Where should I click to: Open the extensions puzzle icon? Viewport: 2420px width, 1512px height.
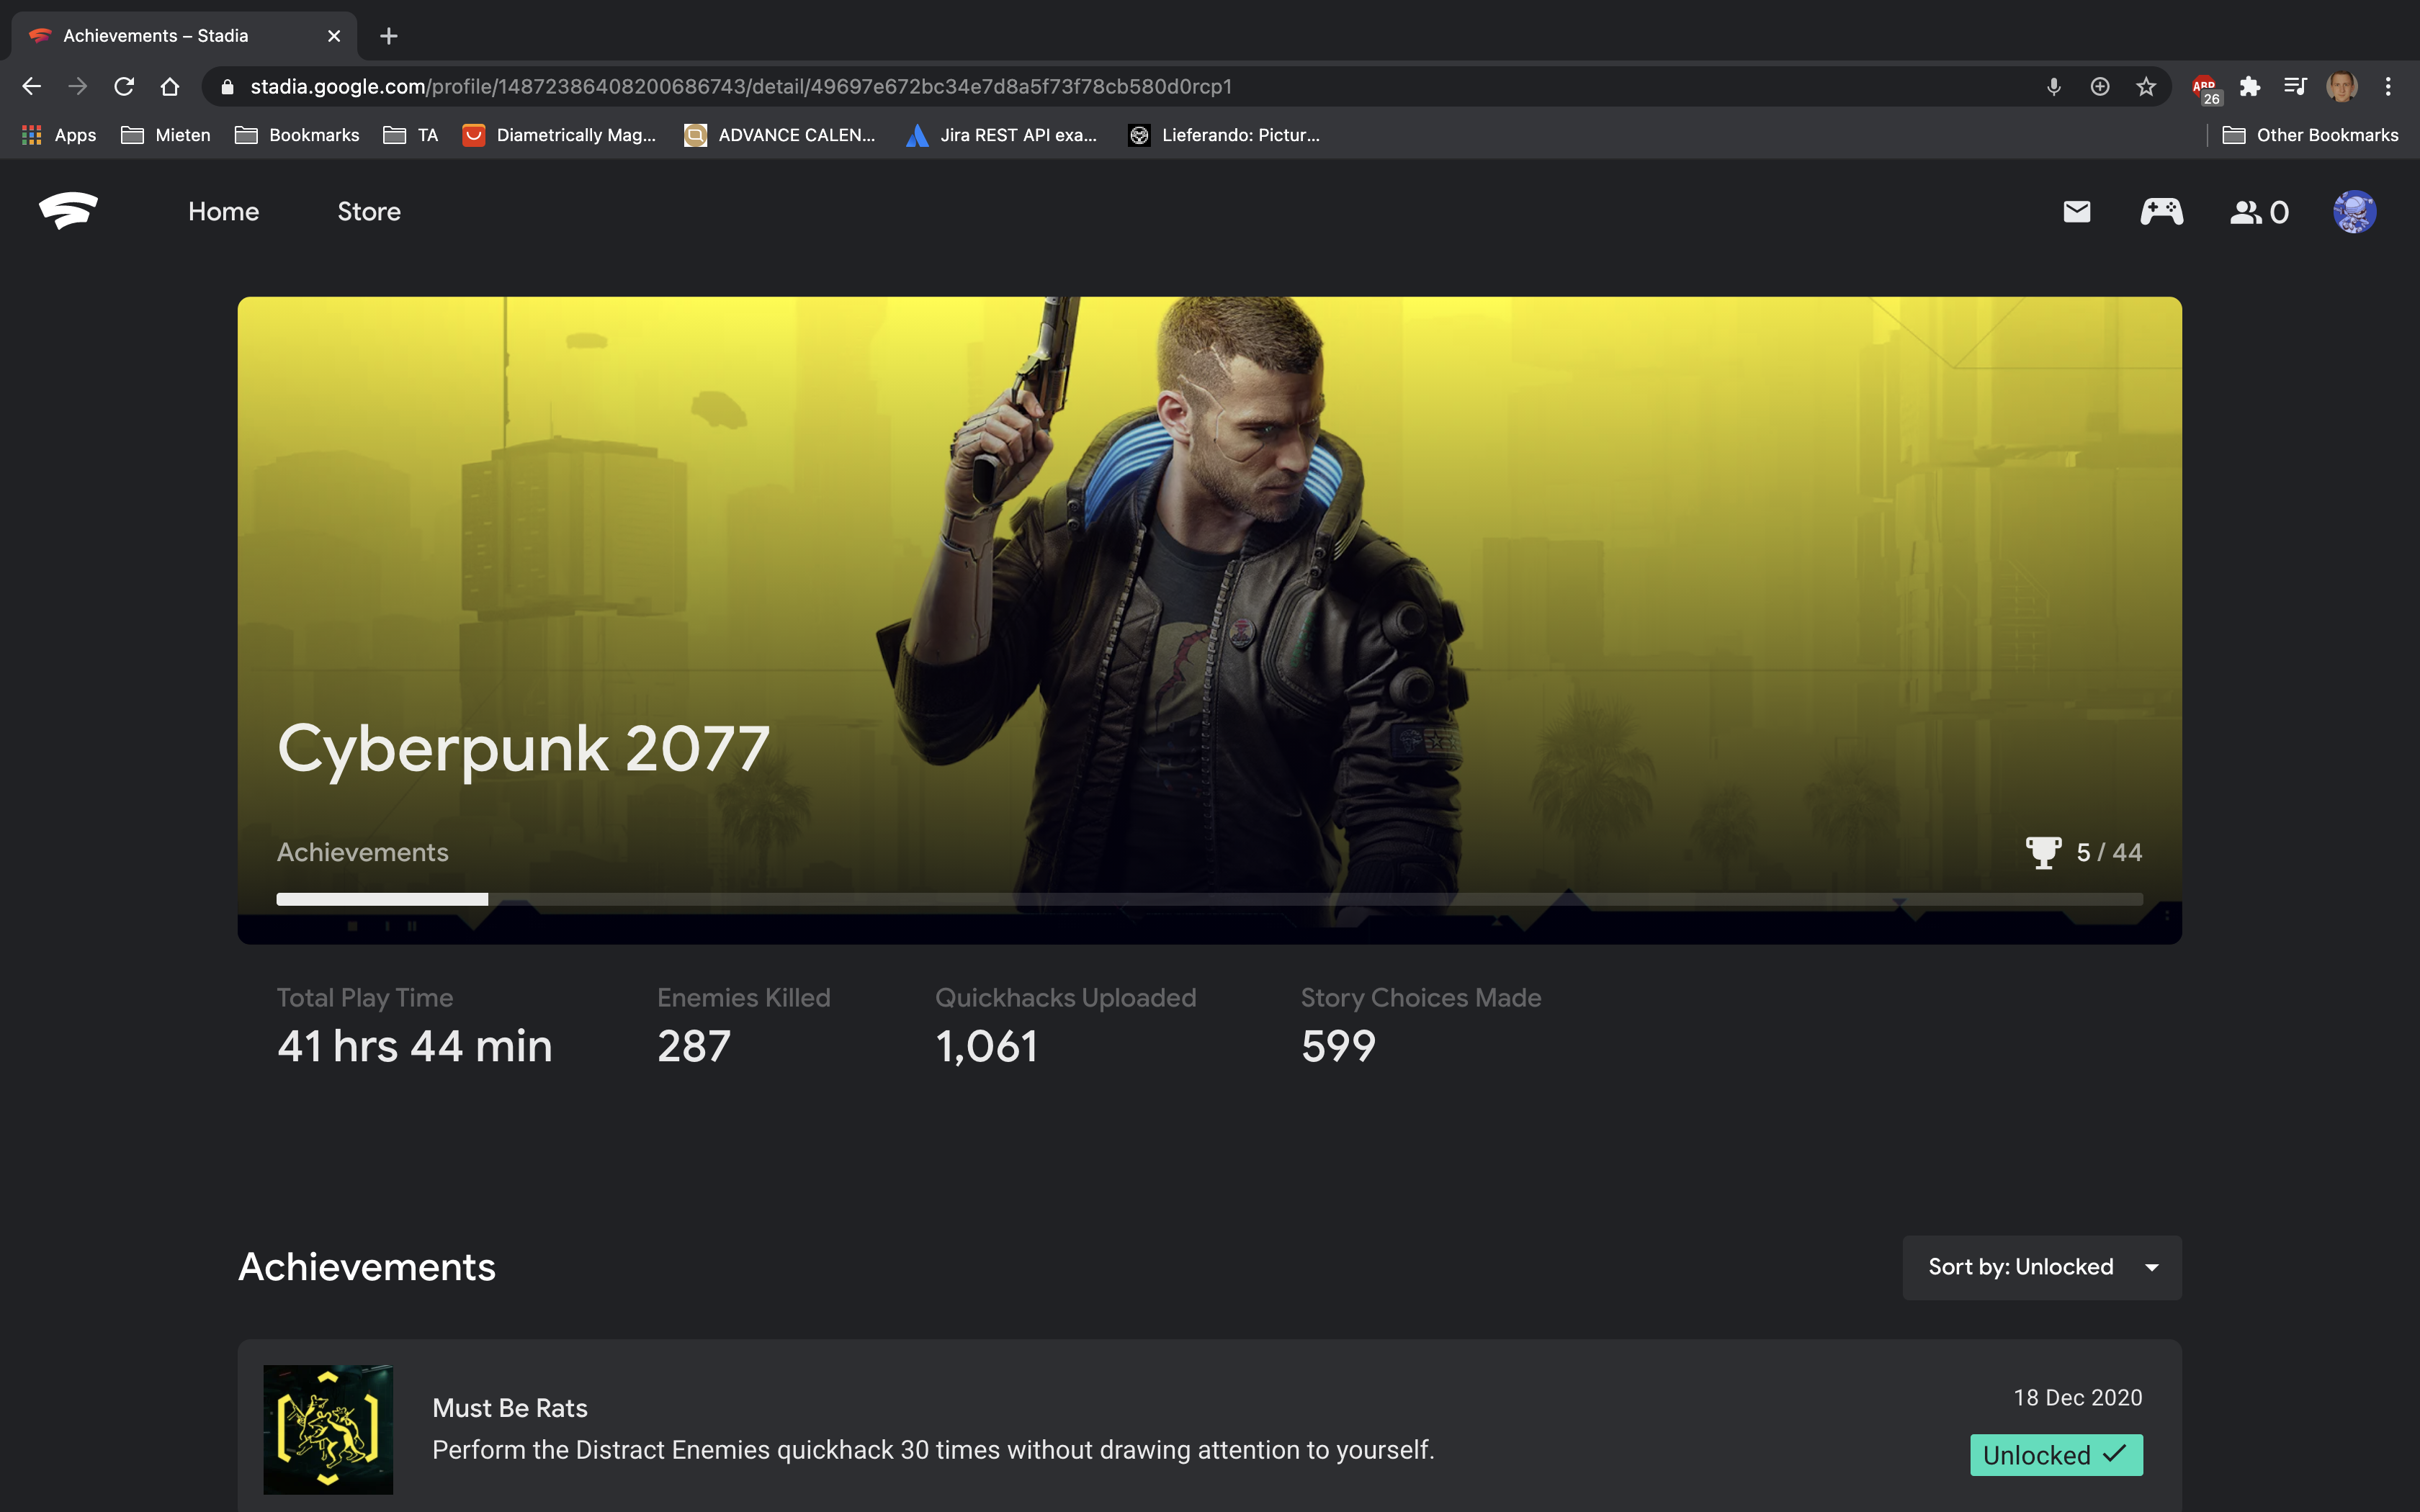(2250, 87)
